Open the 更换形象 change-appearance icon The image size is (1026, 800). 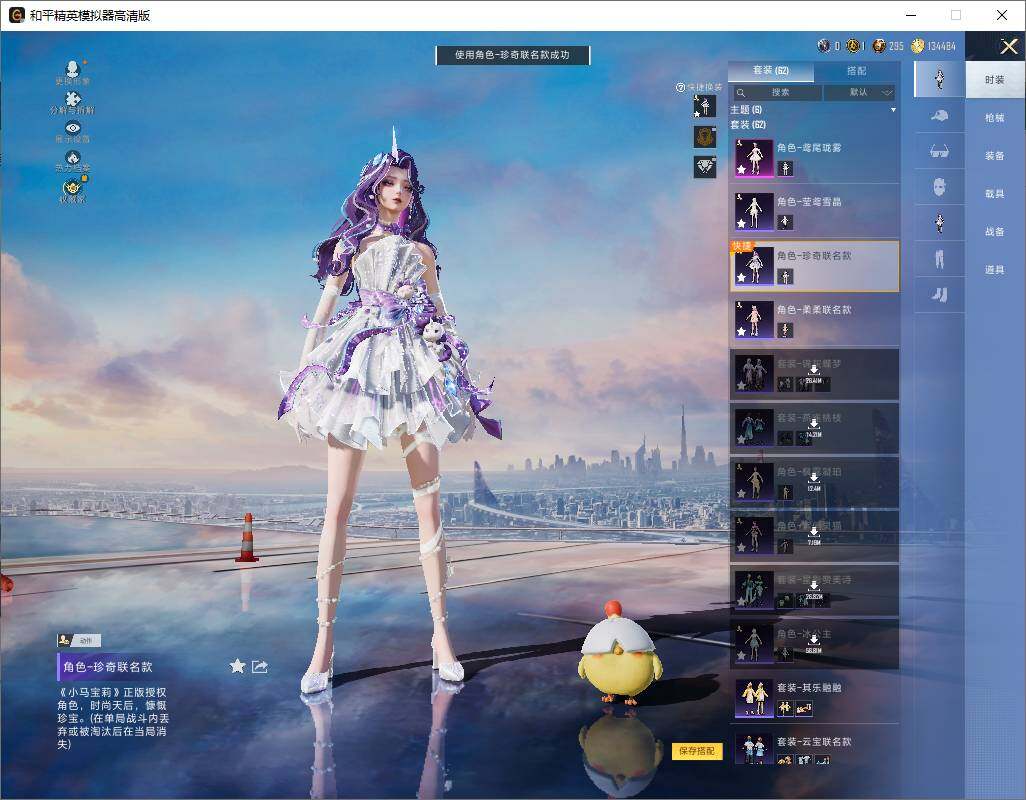(x=73, y=72)
